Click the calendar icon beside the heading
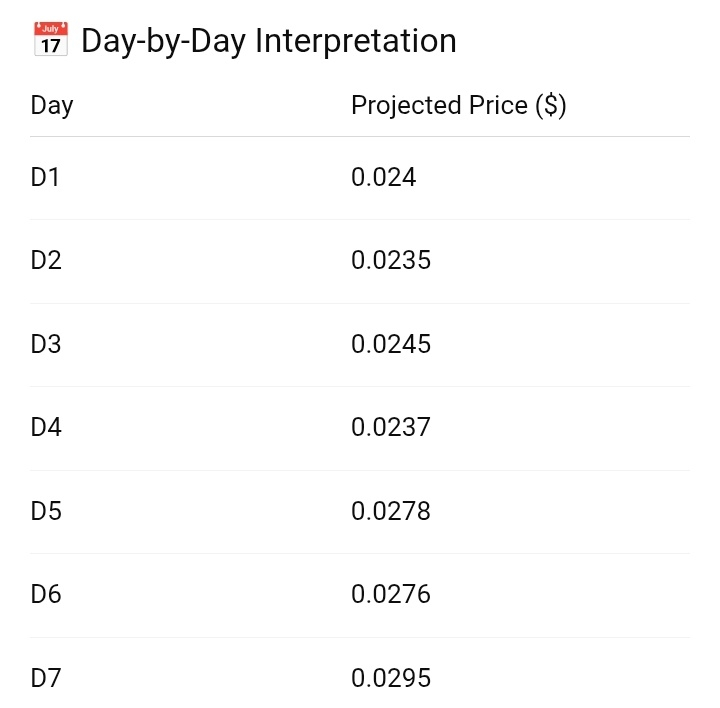This screenshot has width=720, height=708. (50, 41)
